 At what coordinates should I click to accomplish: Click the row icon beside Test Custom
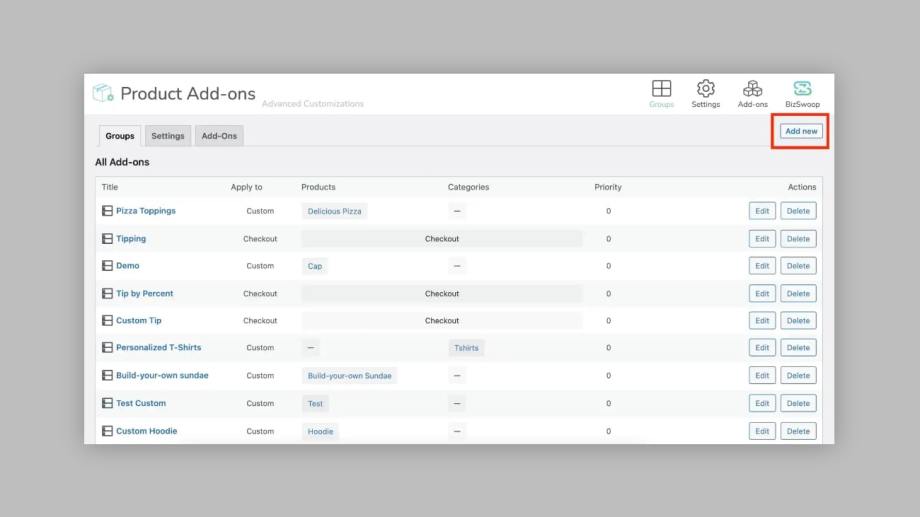coord(107,403)
